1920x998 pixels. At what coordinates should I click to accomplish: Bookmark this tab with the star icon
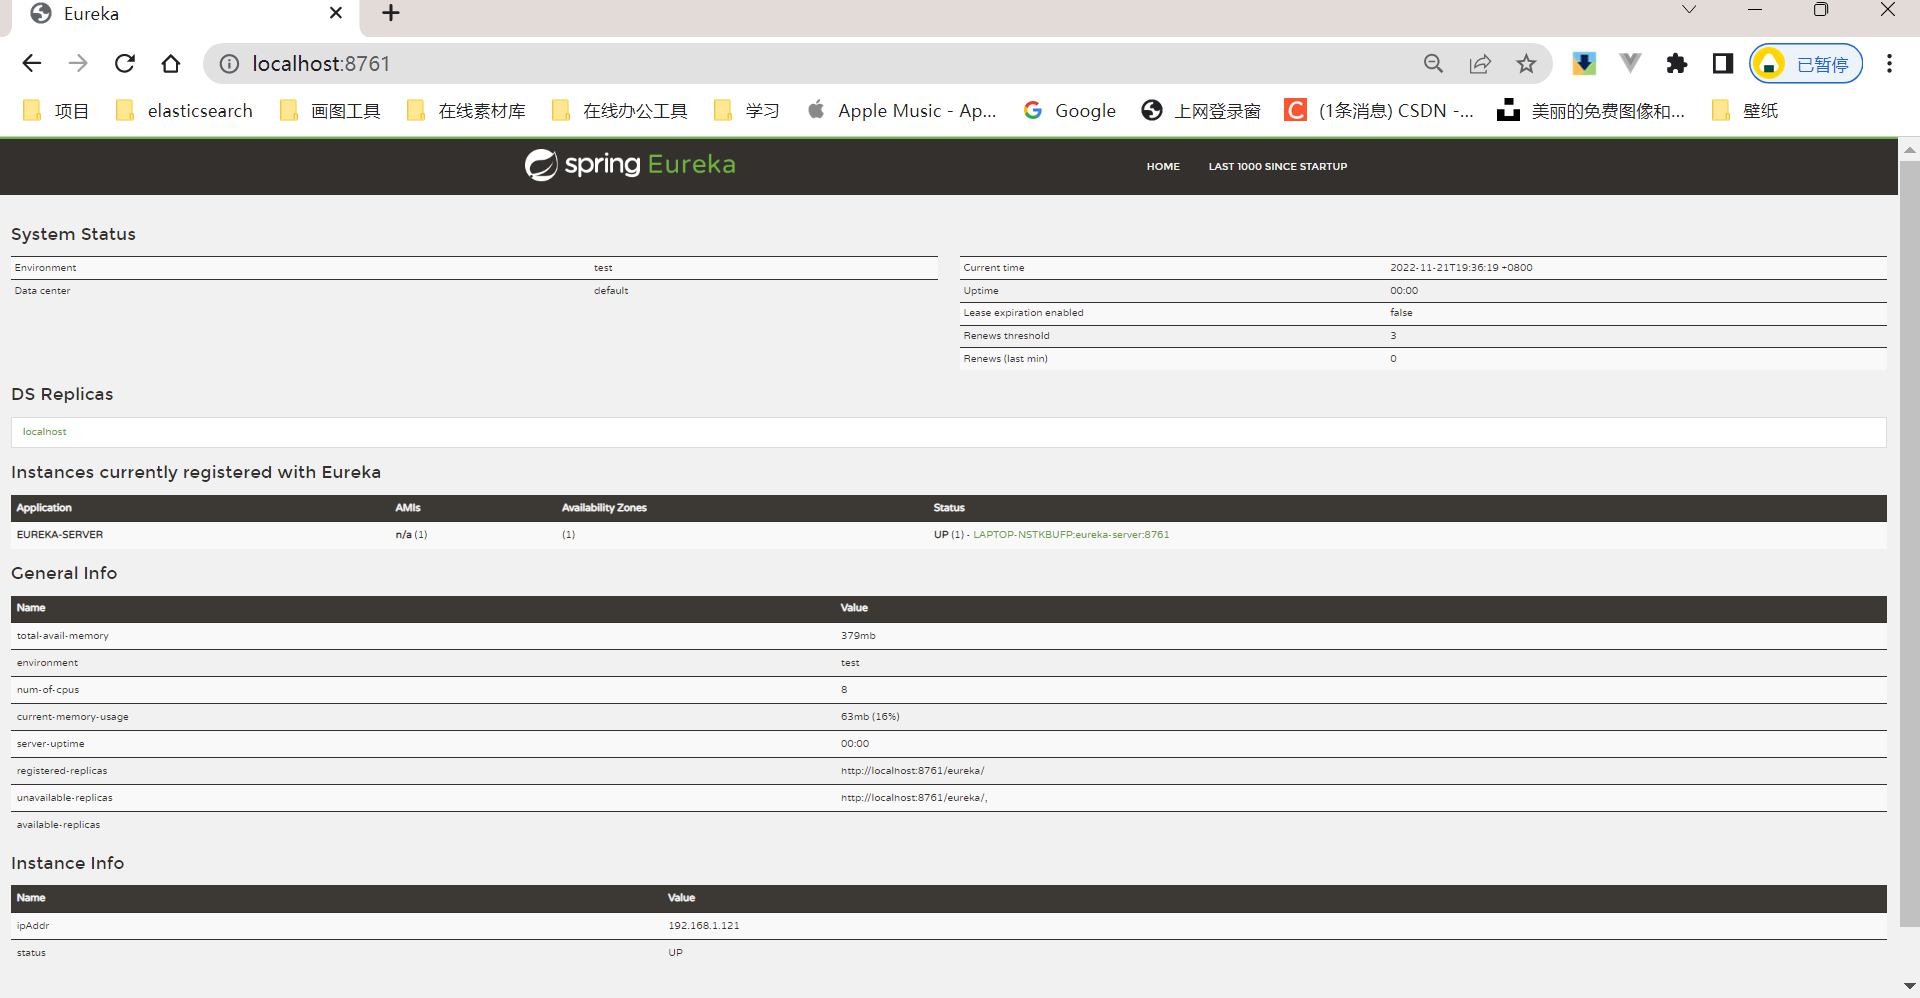tap(1526, 64)
